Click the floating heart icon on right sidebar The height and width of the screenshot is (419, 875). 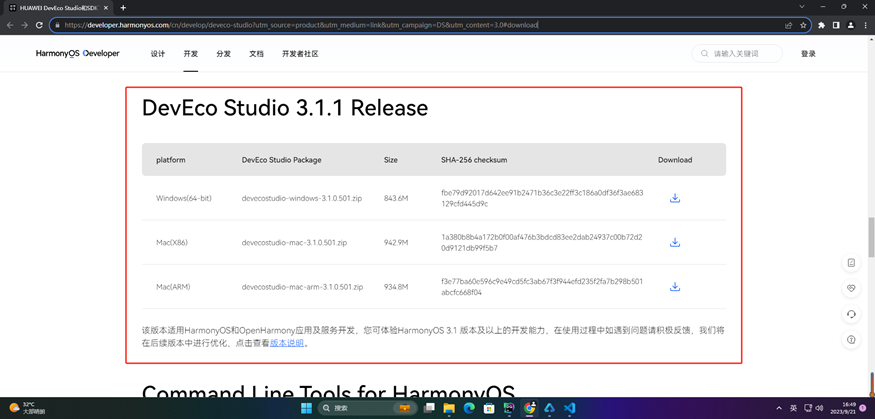tap(851, 288)
